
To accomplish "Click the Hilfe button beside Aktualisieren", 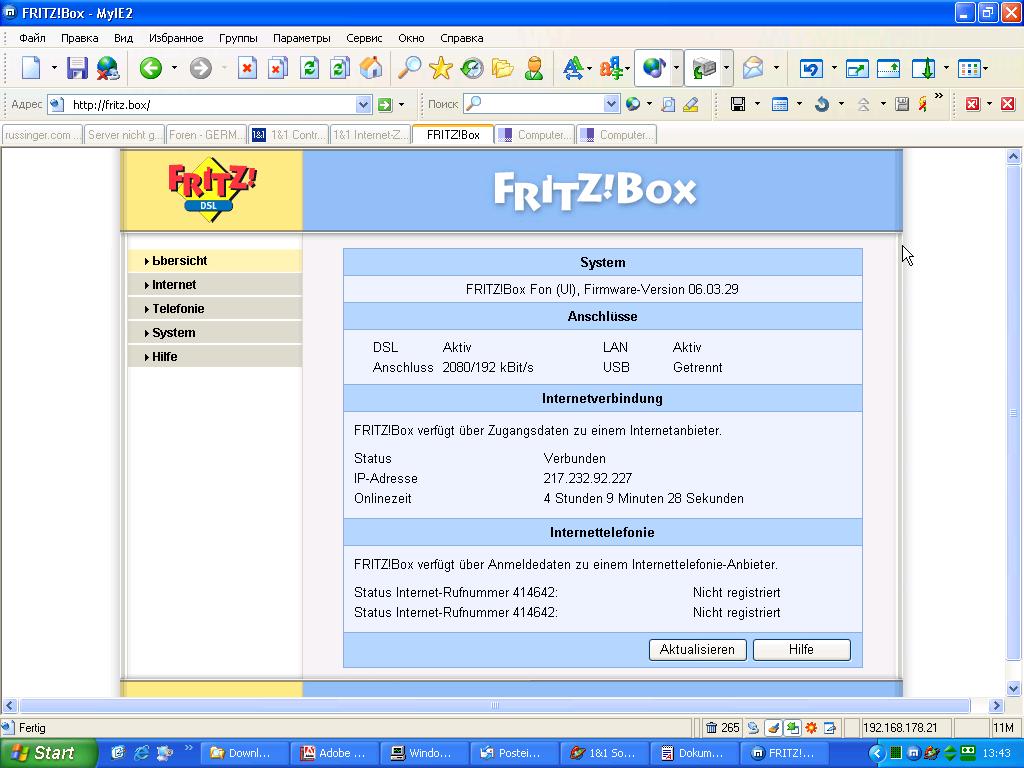I will pyautogui.click(x=801, y=650).
